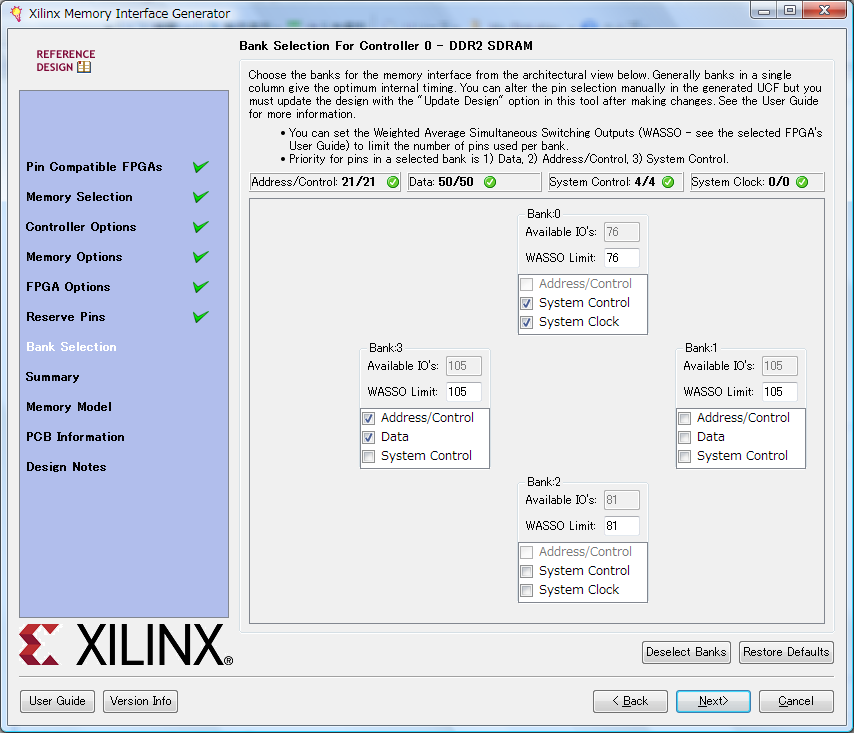Go to Summary step in sidebar
This screenshot has height=733, width=854.
coord(52,377)
